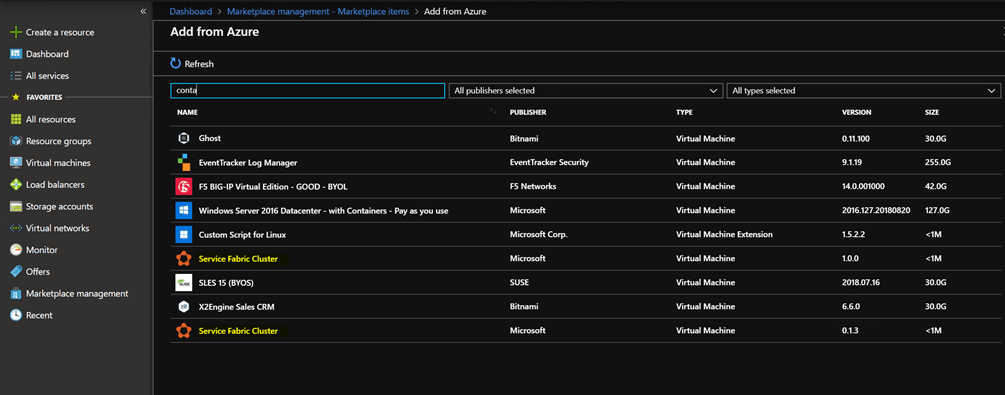Screen dimensions: 1005x395
Task: Click the Resource groups cube icon
Action: [x=16, y=141]
